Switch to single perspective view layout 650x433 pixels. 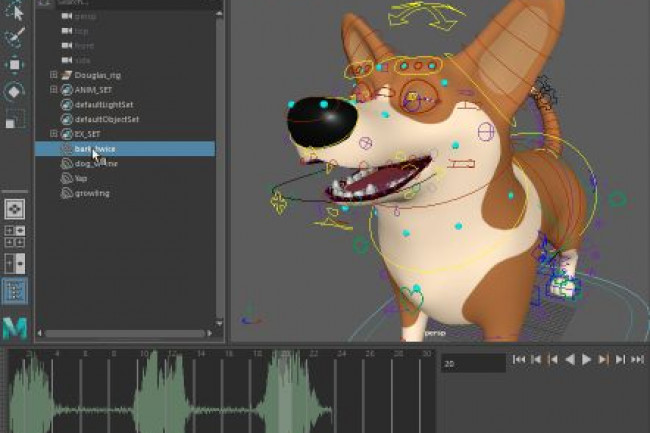[x=15, y=209]
